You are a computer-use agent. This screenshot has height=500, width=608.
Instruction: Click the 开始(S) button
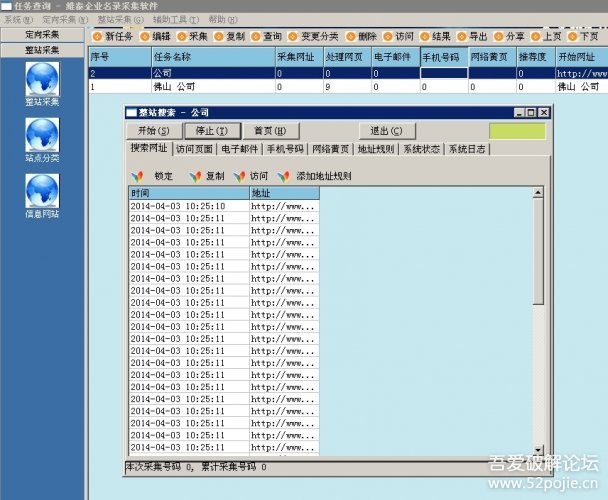pyautogui.click(x=154, y=131)
